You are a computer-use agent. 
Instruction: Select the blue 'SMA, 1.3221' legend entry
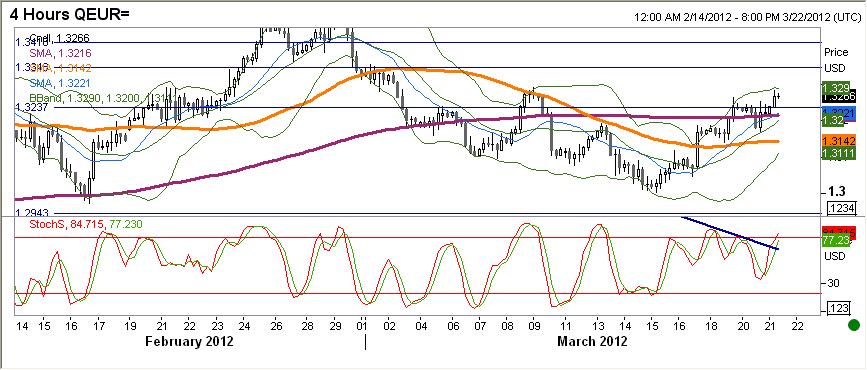click(x=60, y=83)
